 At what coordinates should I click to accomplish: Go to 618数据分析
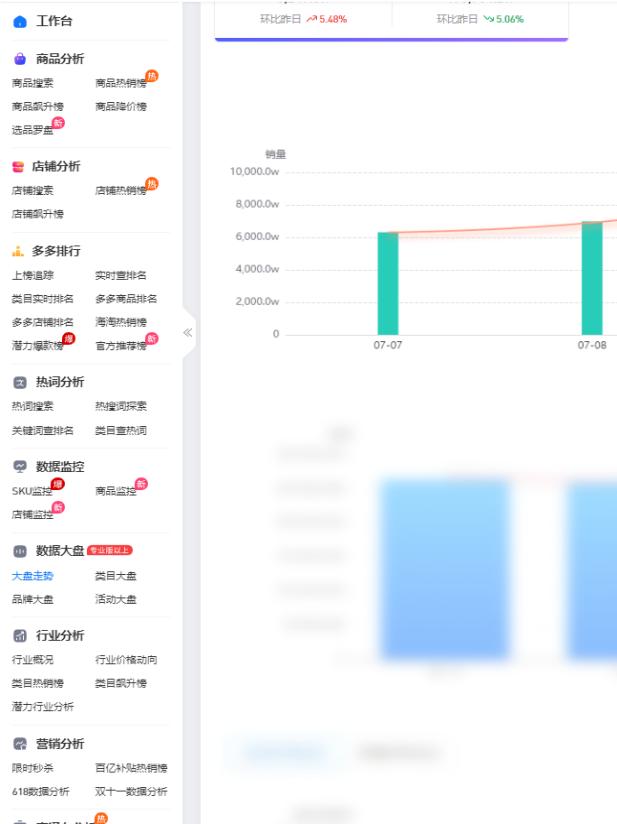40,792
